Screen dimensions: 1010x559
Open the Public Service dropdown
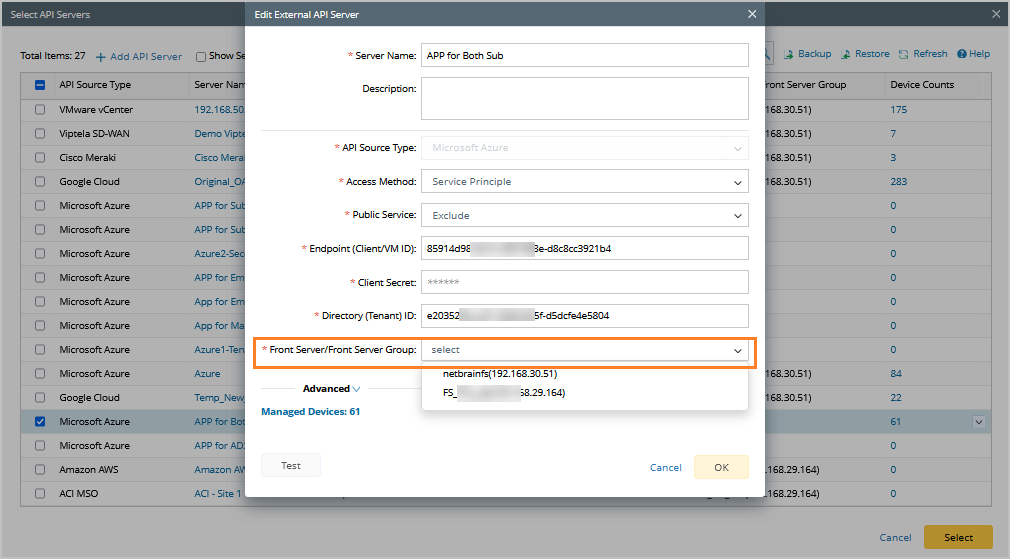(x=585, y=215)
